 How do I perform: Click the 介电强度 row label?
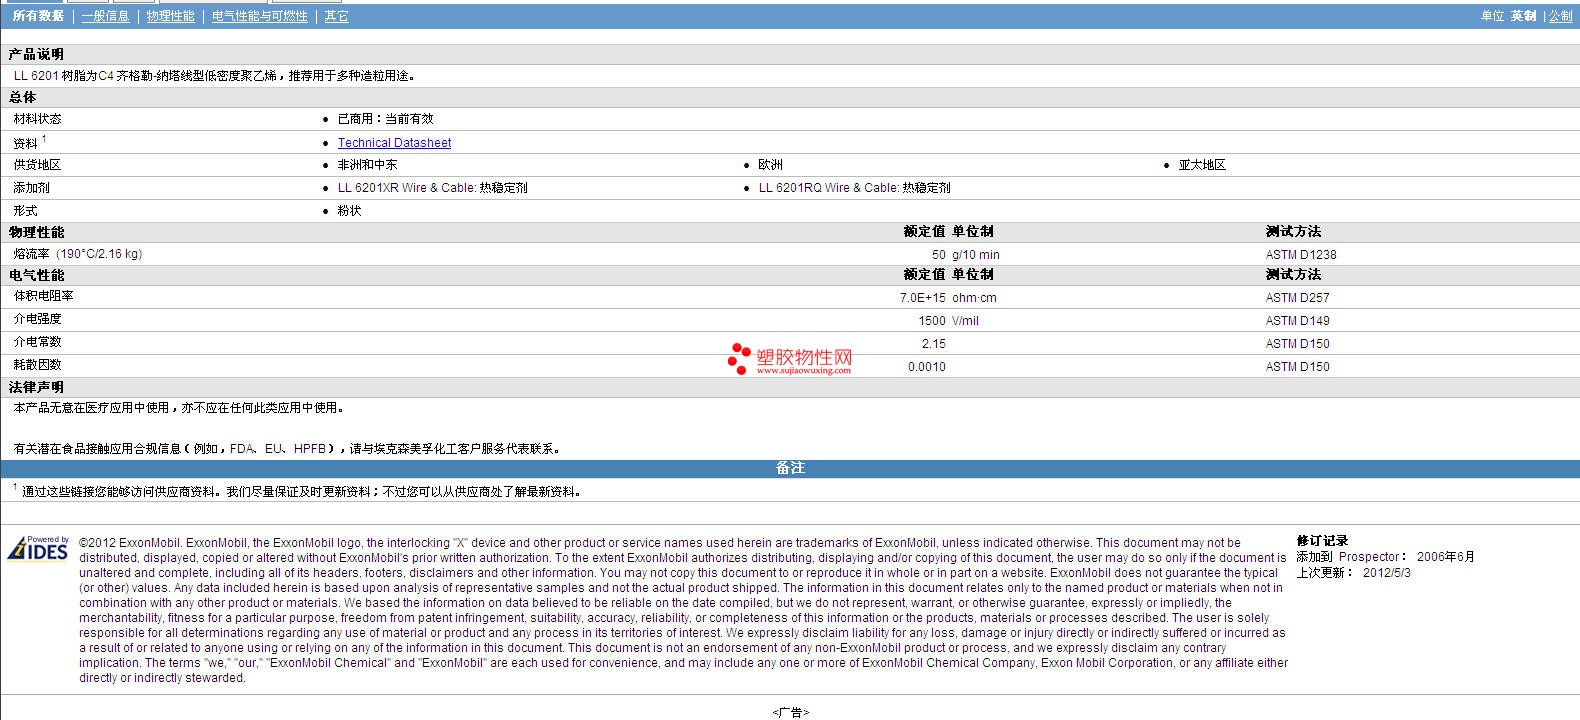[37, 319]
